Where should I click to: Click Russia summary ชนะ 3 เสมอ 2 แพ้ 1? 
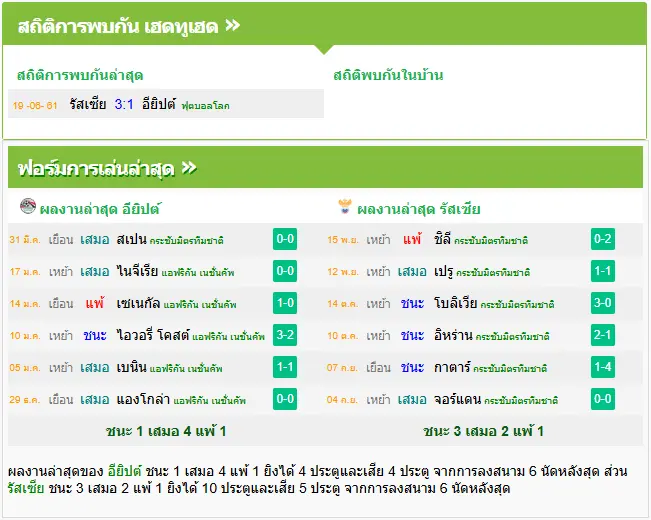point(483,431)
